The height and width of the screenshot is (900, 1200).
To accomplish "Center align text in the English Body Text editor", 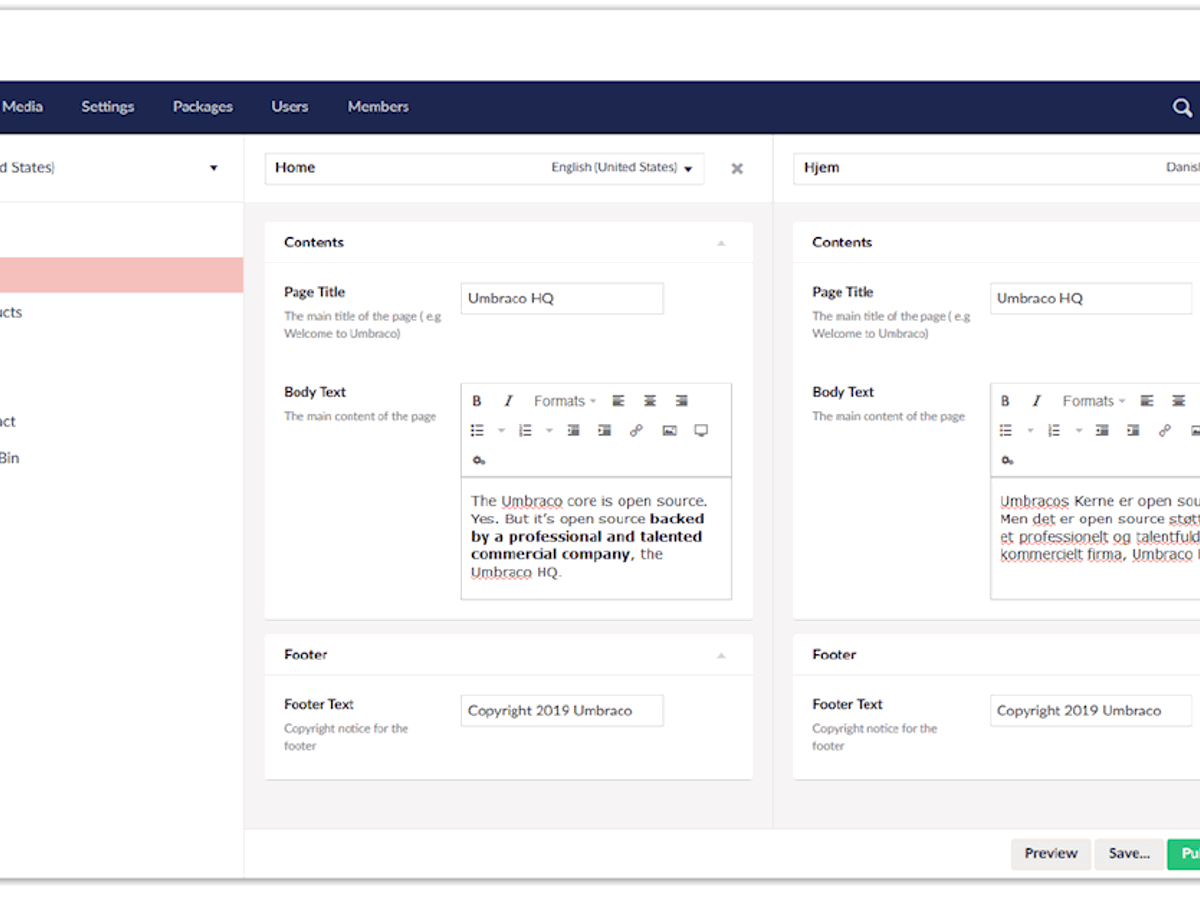I will 650,401.
